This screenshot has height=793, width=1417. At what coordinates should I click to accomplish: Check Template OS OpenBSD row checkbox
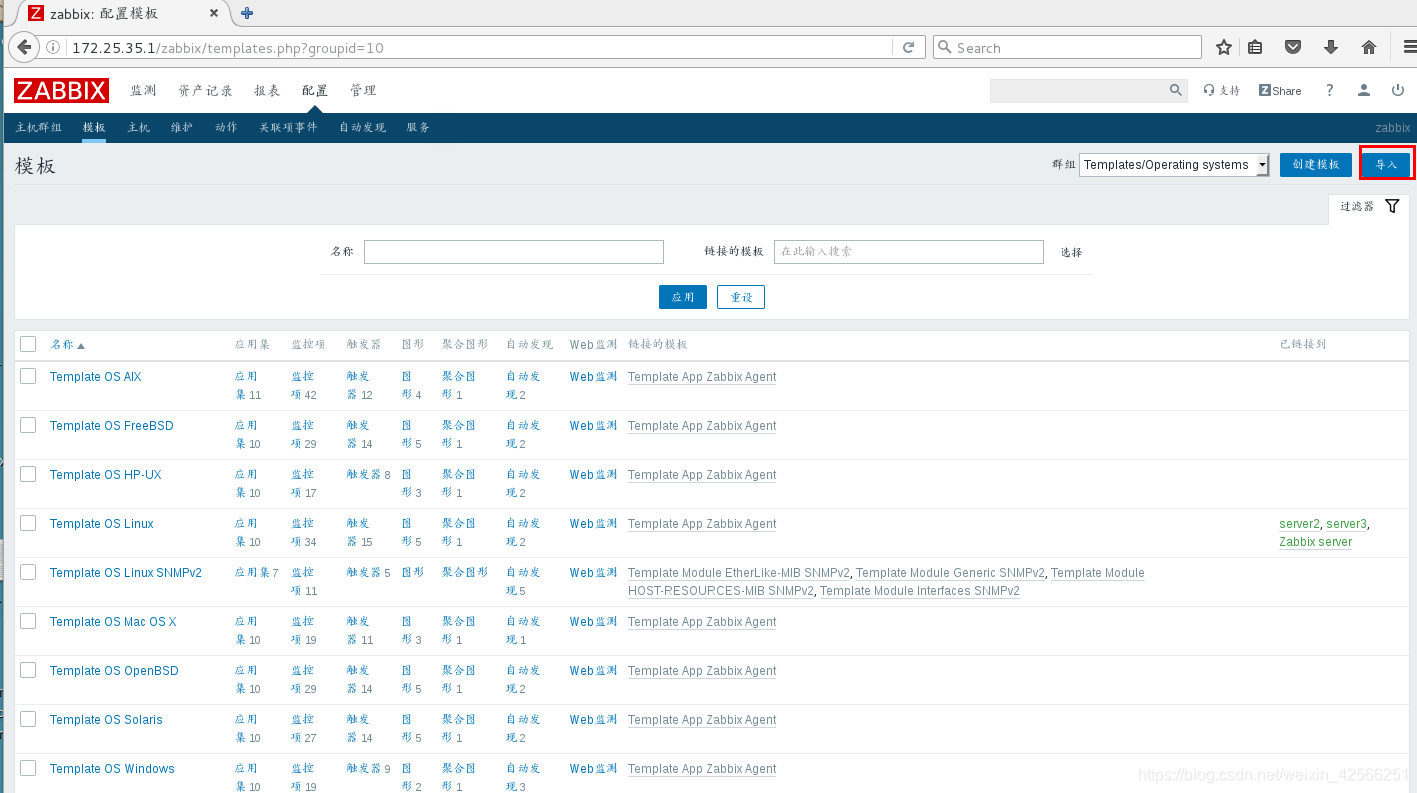[x=28, y=670]
